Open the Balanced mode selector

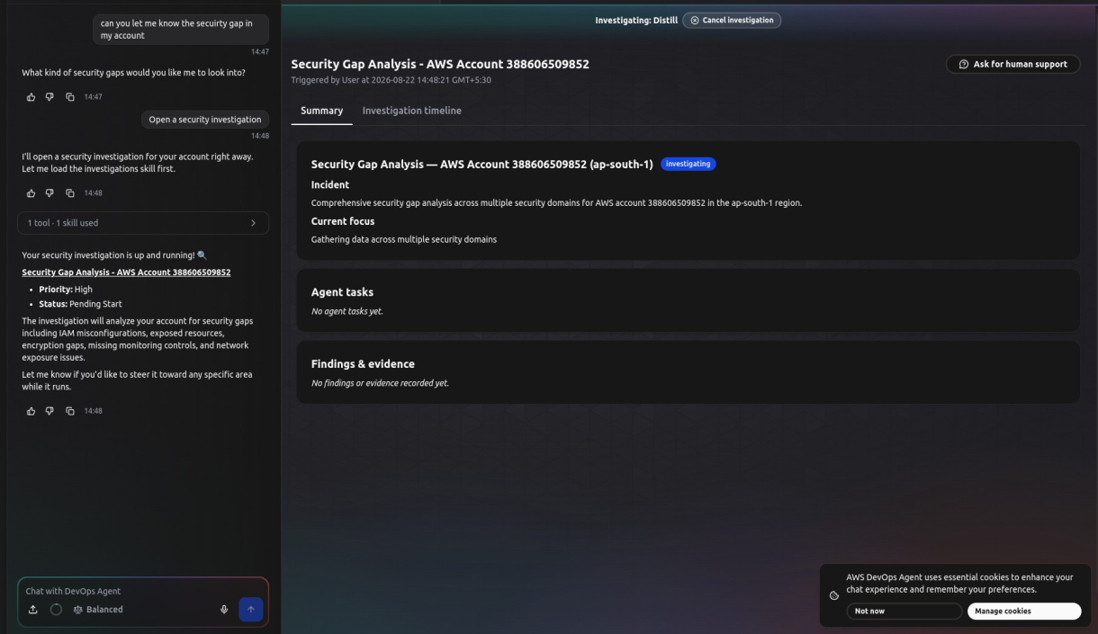point(98,609)
